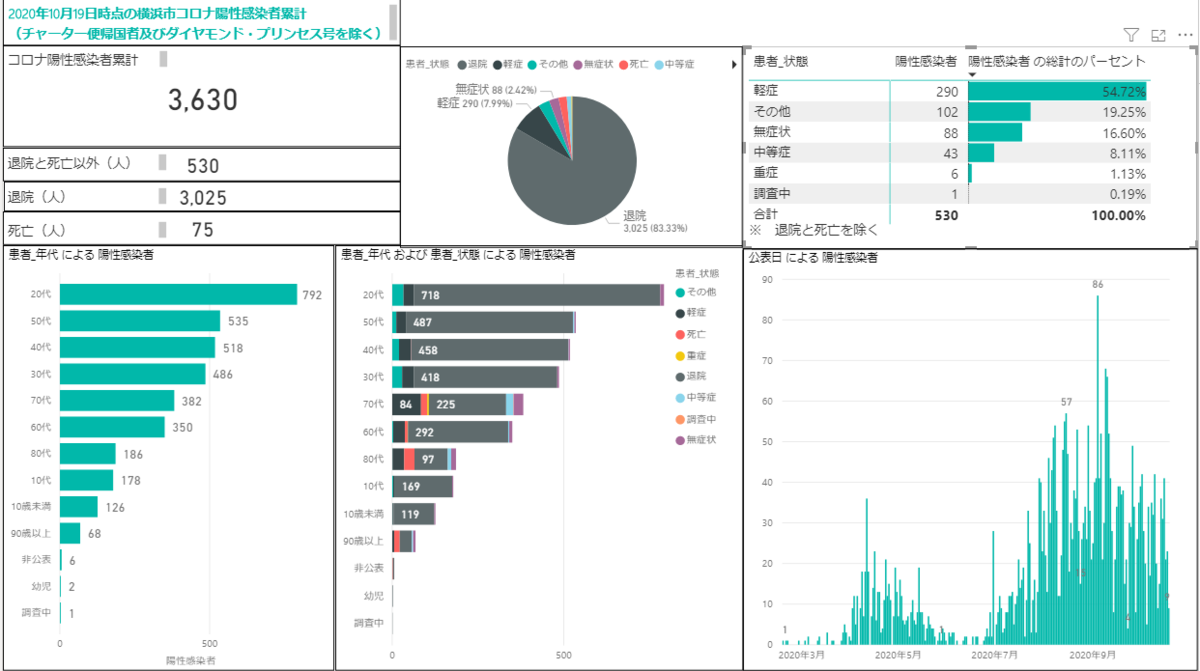Click 調査中 in the stacked bar legend
Viewport: 1200px width, 671px height.
(x=696, y=418)
